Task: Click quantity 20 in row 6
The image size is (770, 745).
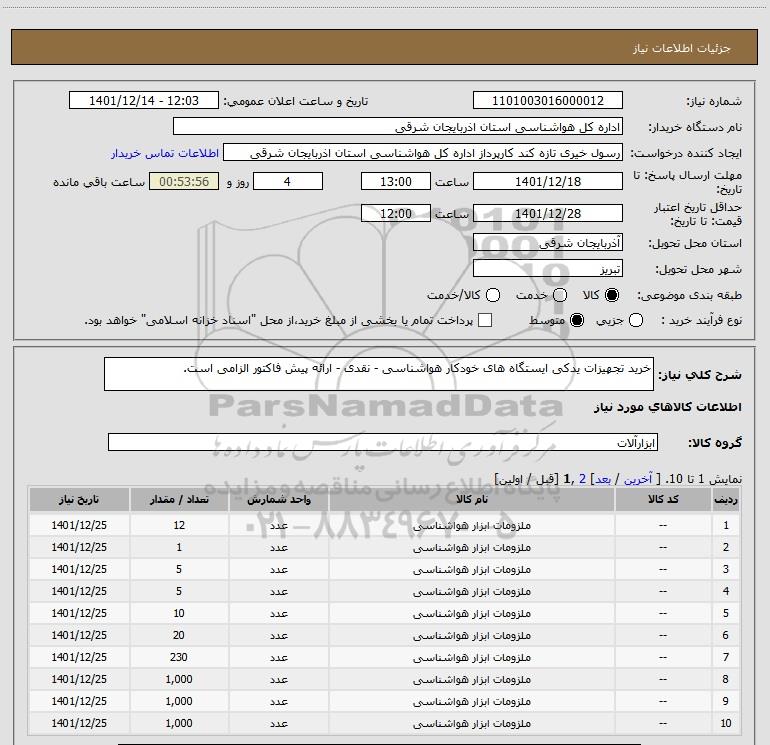Action: pyautogui.click(x=179, y=635)
